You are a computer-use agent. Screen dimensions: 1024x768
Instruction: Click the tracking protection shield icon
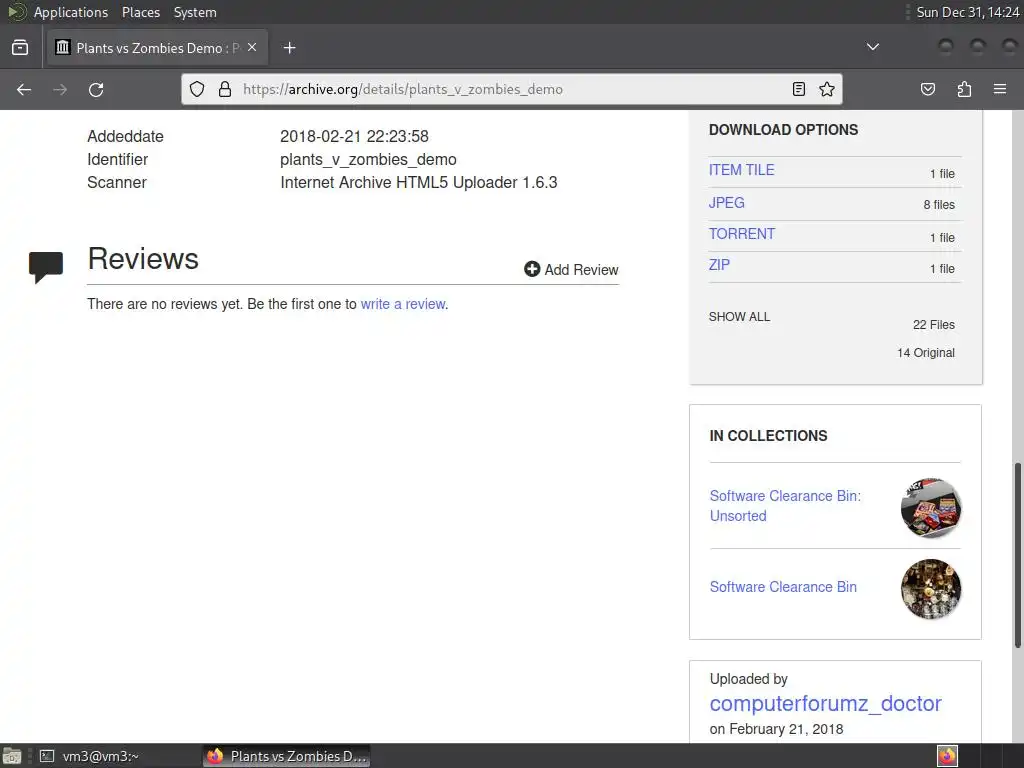197,89
